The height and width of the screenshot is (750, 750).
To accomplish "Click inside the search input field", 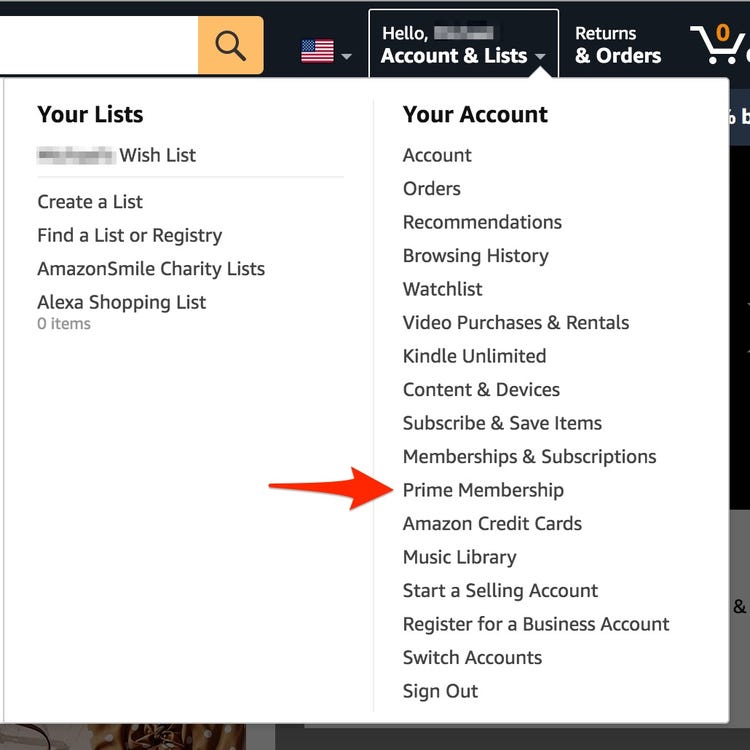I will (99, 45).
